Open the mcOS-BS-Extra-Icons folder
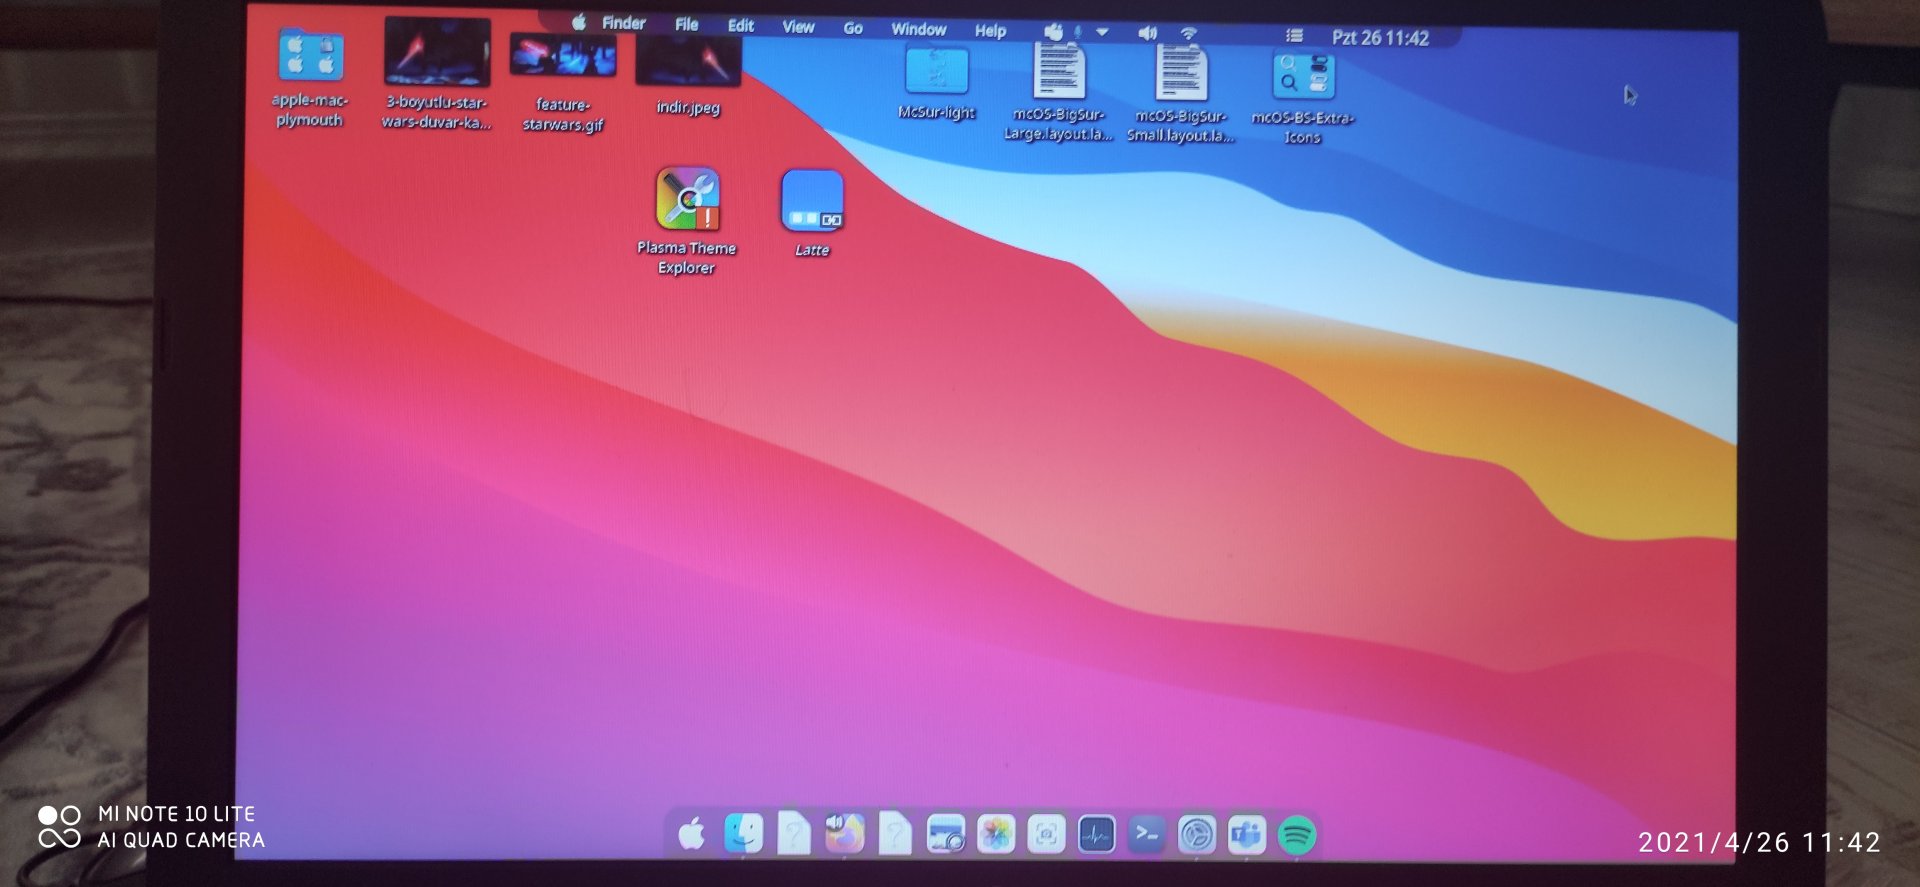Viewport: 1920px width, 887px height. point(1303,76)
